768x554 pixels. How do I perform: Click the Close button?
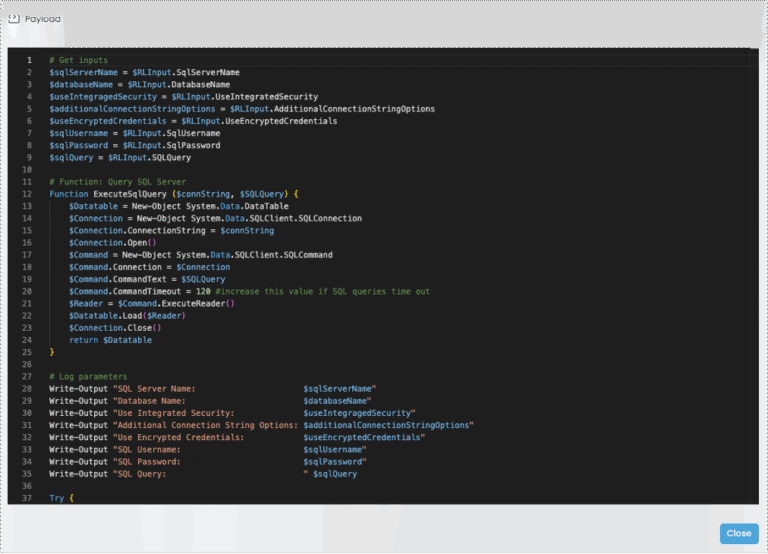click(738, 533)
